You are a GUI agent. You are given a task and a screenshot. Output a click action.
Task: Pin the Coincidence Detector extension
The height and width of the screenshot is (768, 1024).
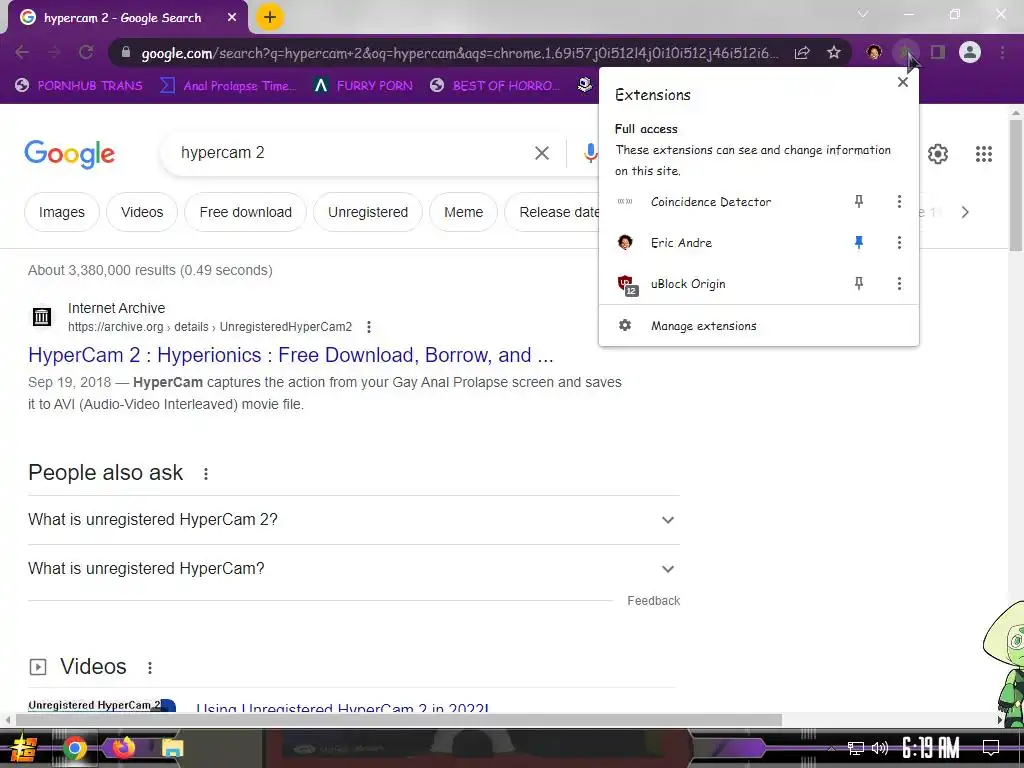(x=859, y=201)
